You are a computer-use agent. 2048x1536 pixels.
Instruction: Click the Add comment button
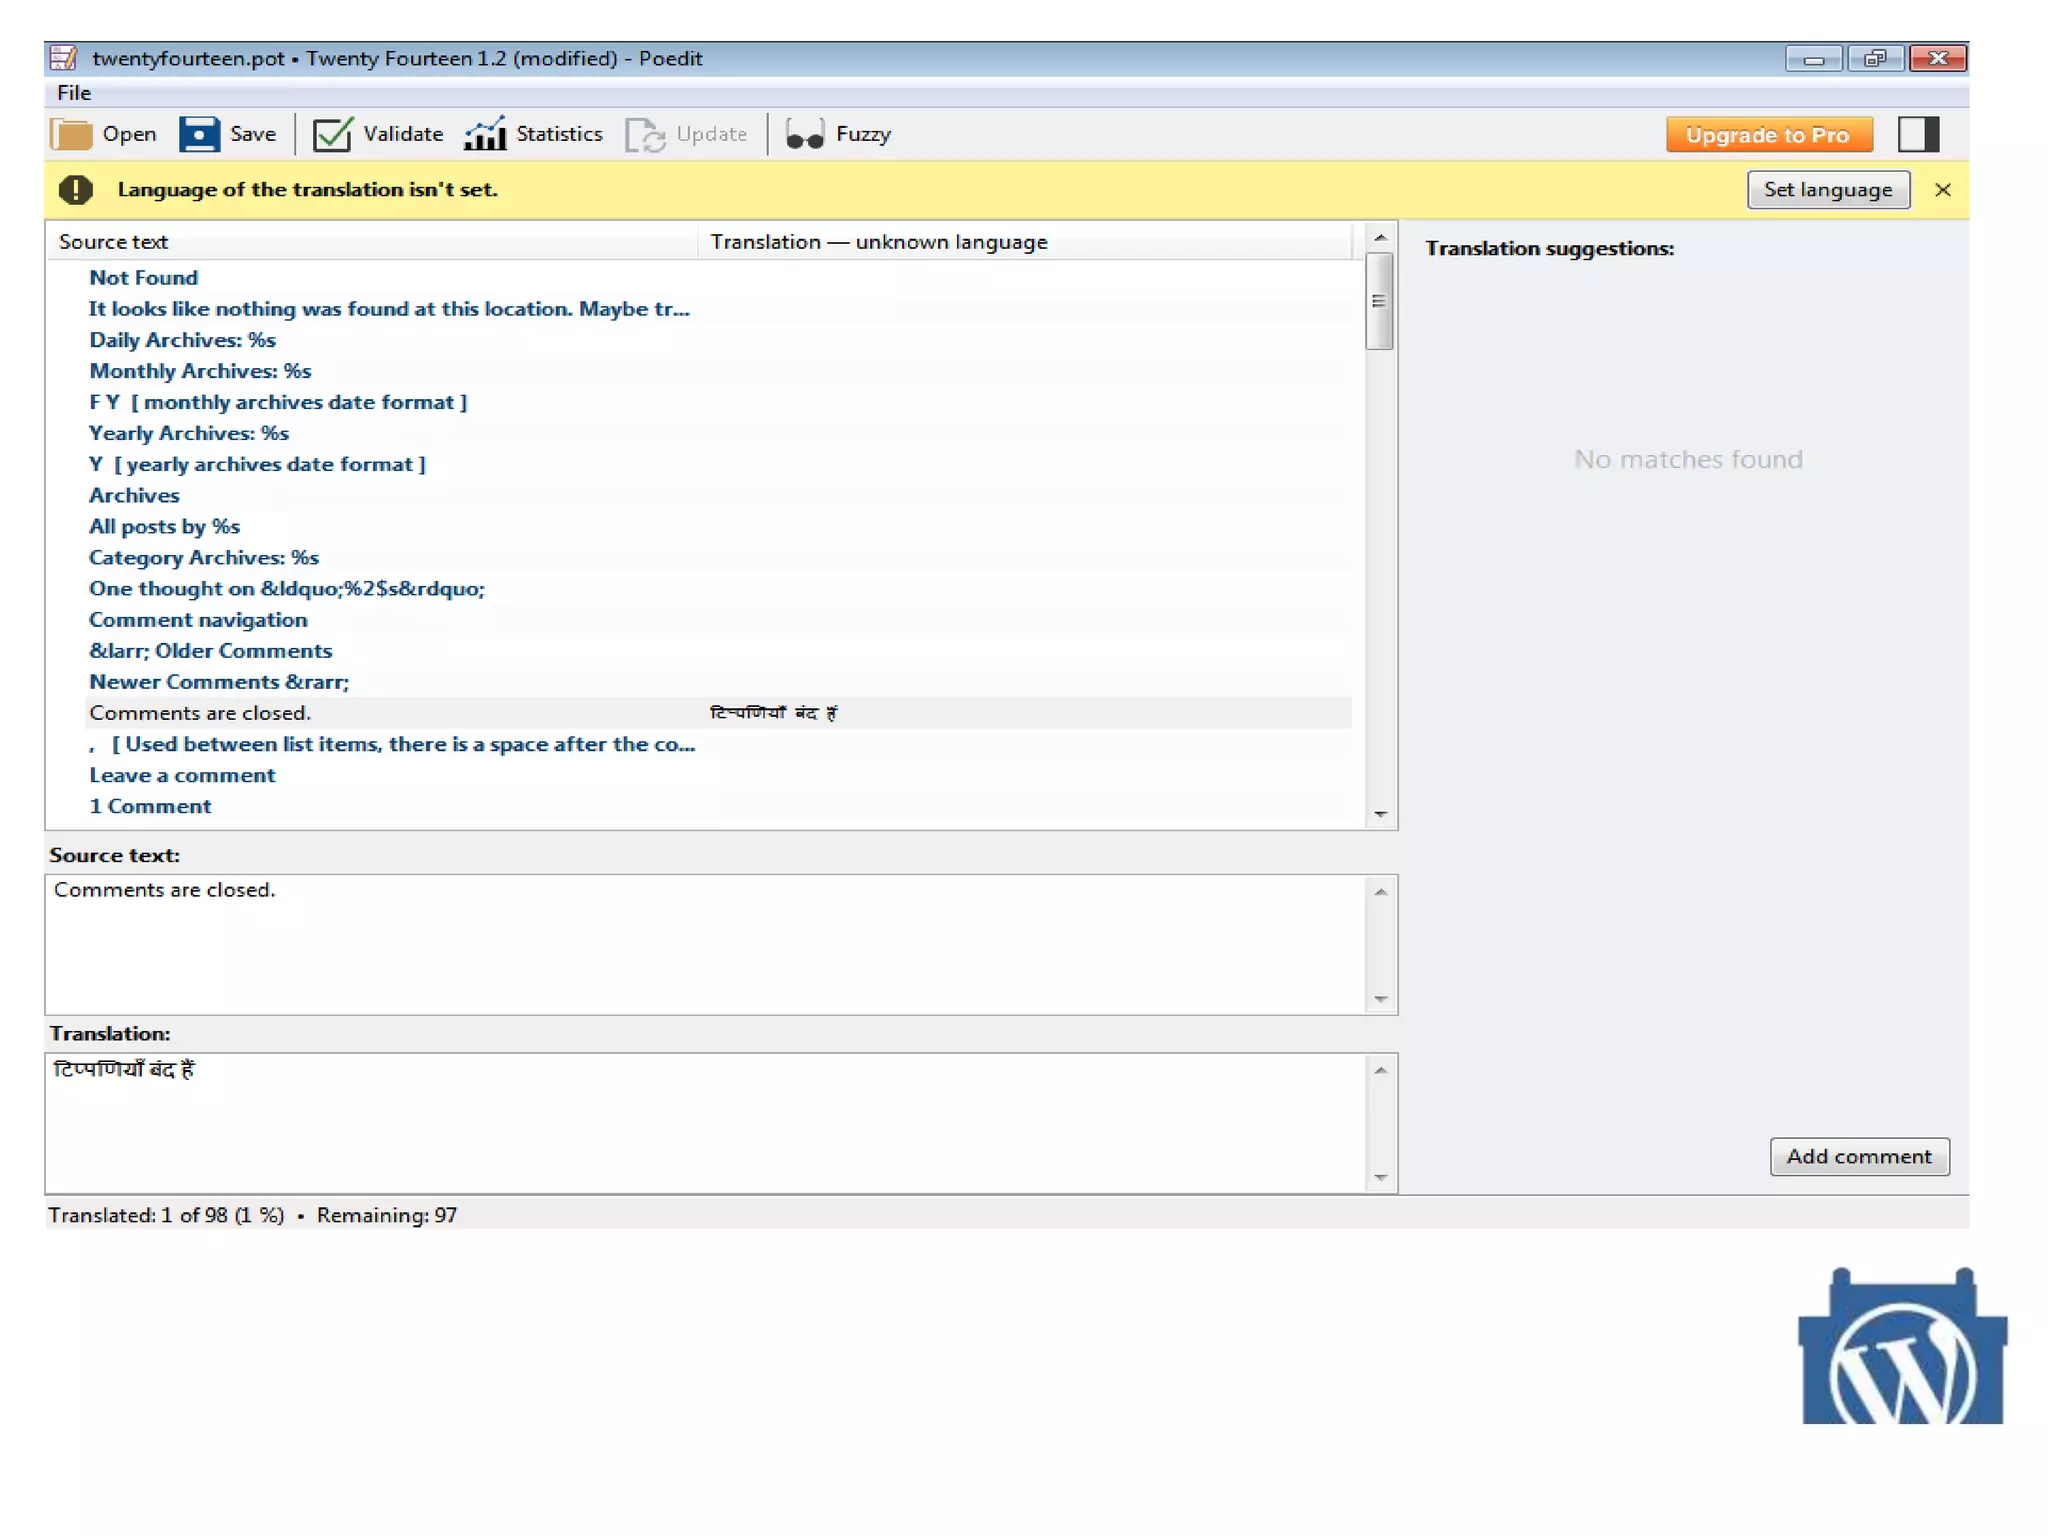(1858, 1156)
